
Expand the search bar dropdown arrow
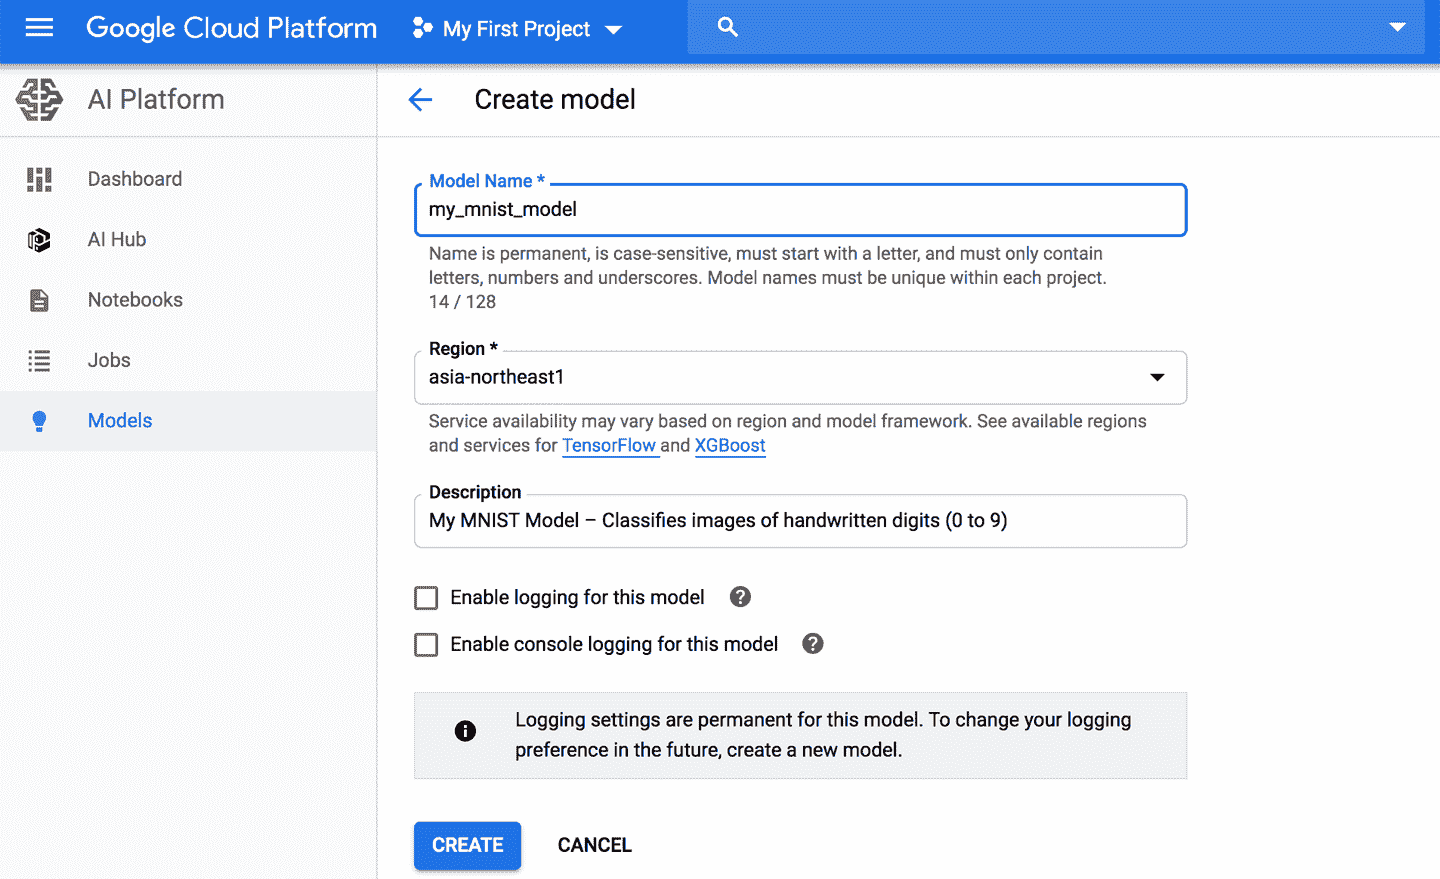click(x=1397, y=28)
